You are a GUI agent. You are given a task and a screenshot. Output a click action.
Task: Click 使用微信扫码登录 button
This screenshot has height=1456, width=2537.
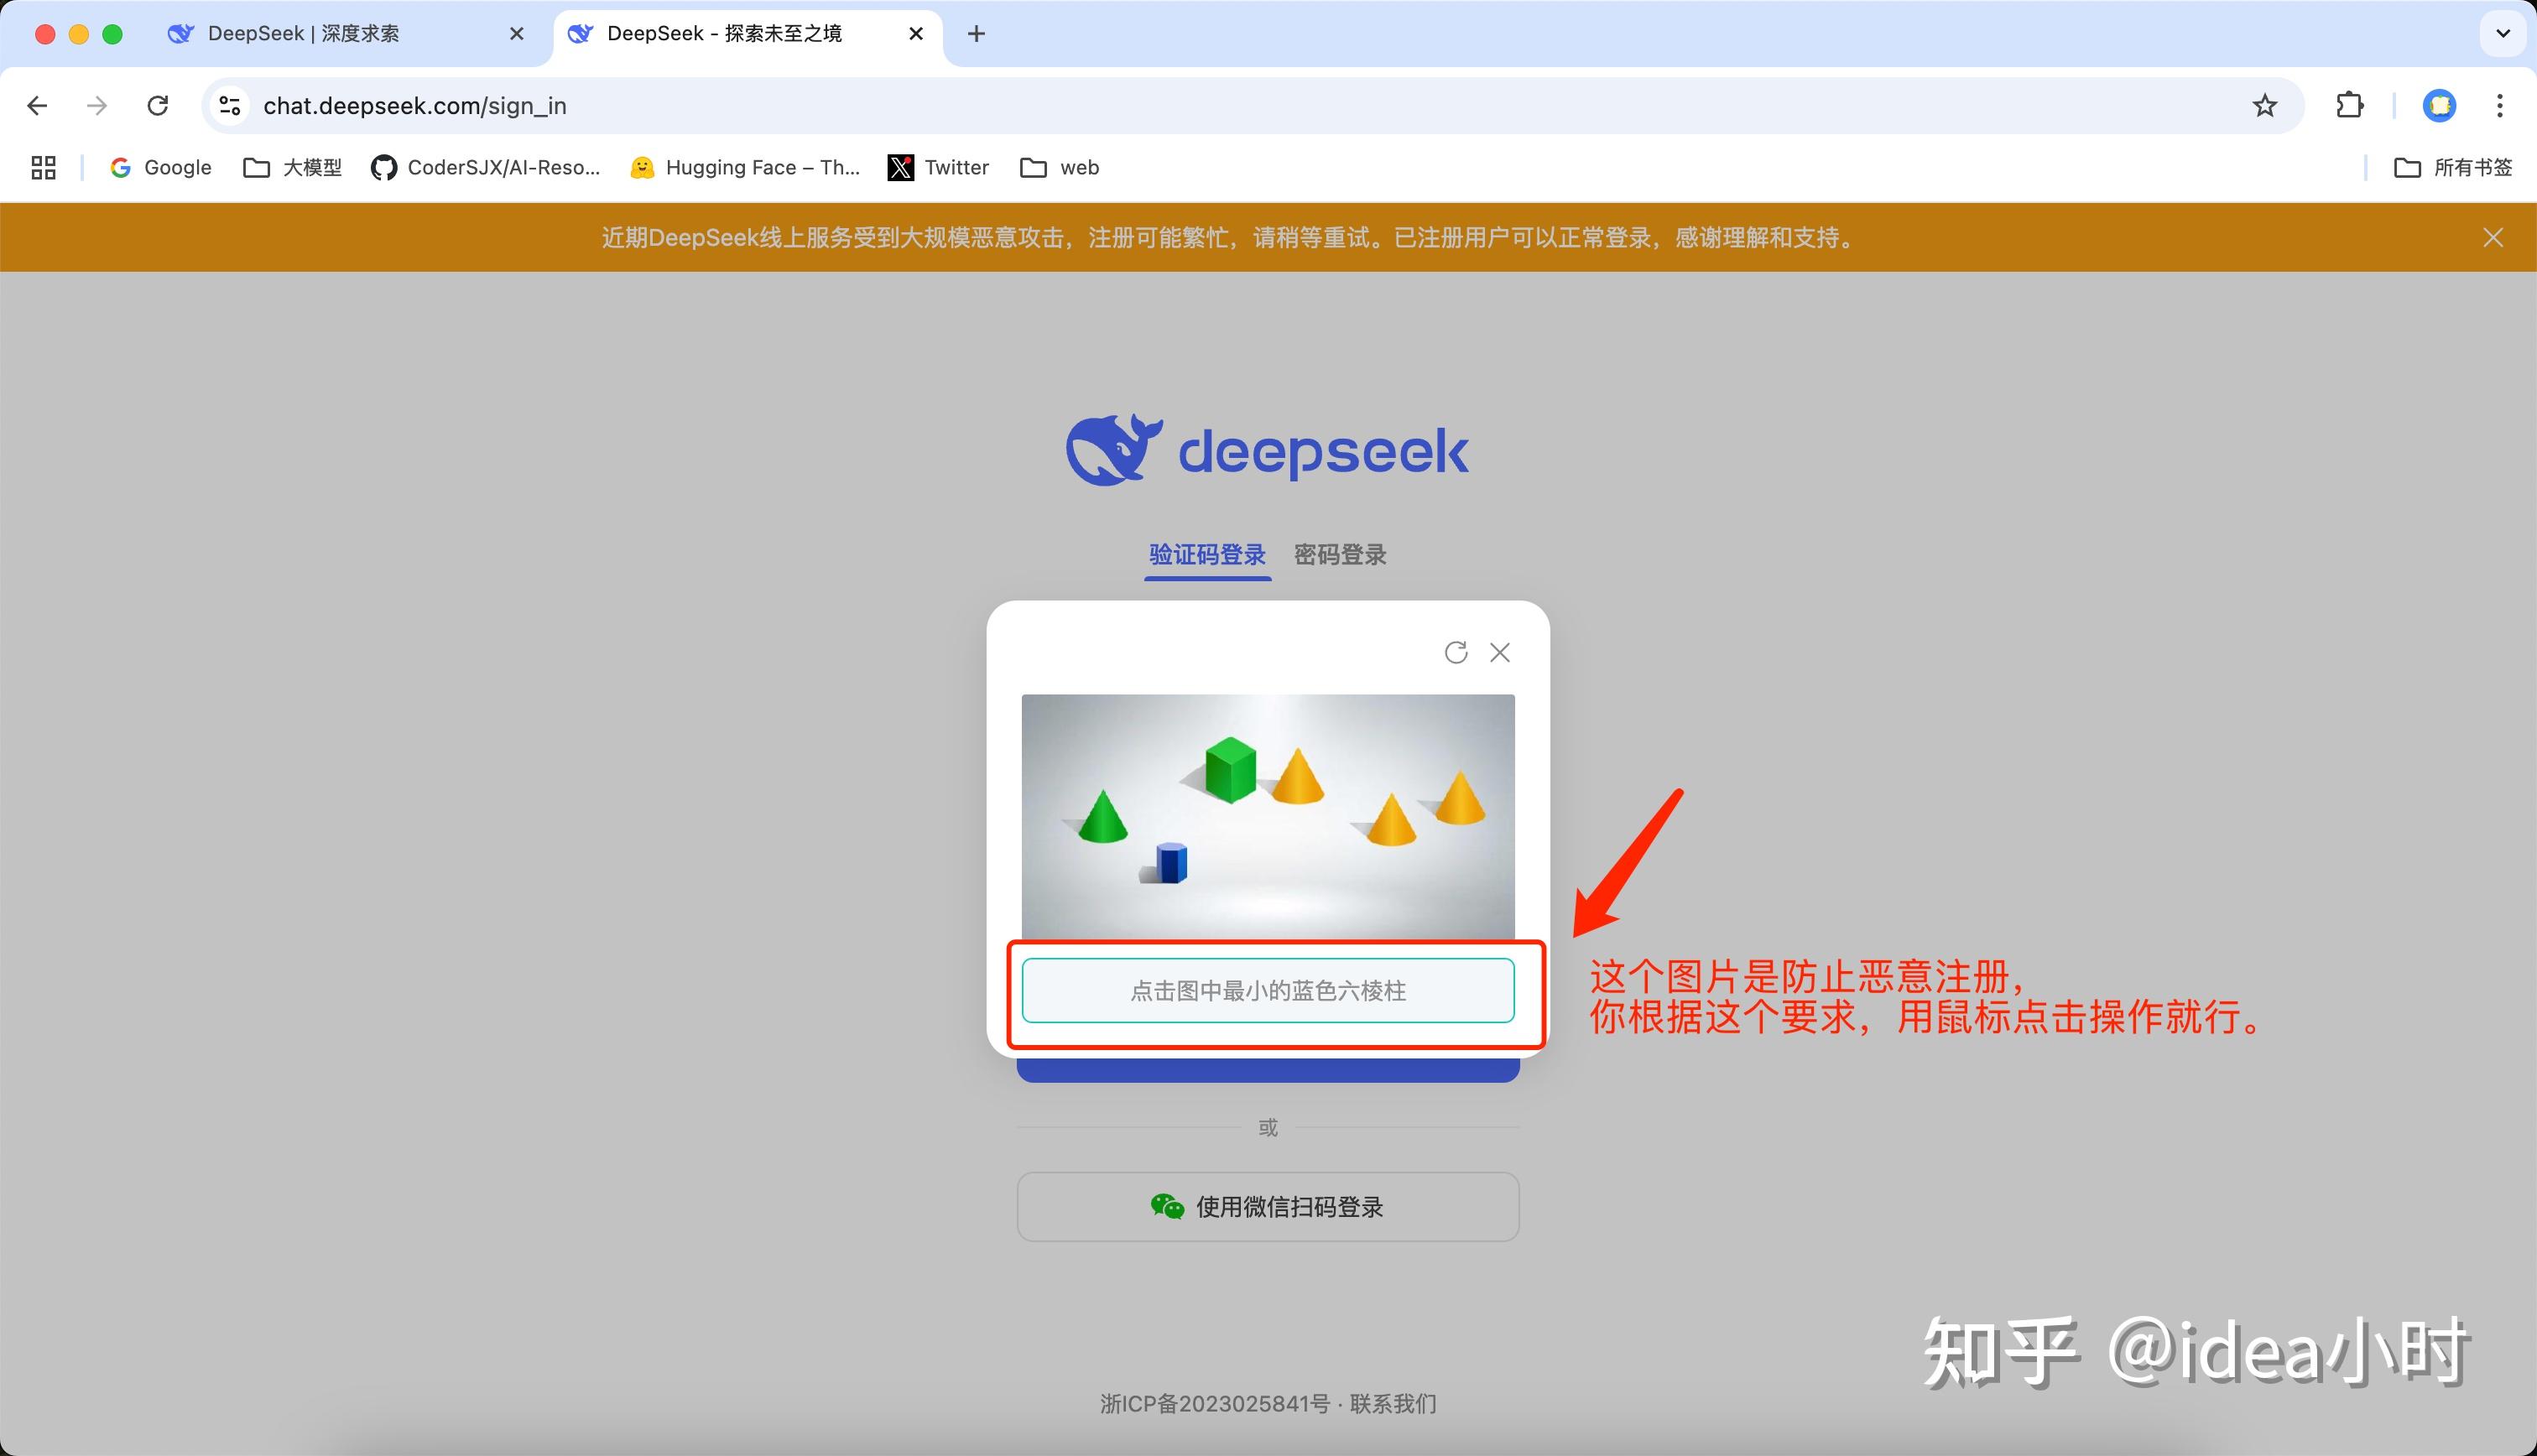[x=1267, y=1207]
